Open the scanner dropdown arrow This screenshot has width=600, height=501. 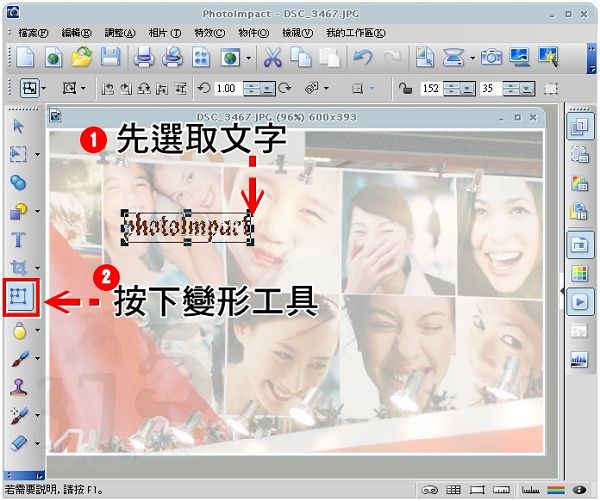point(473,58)
